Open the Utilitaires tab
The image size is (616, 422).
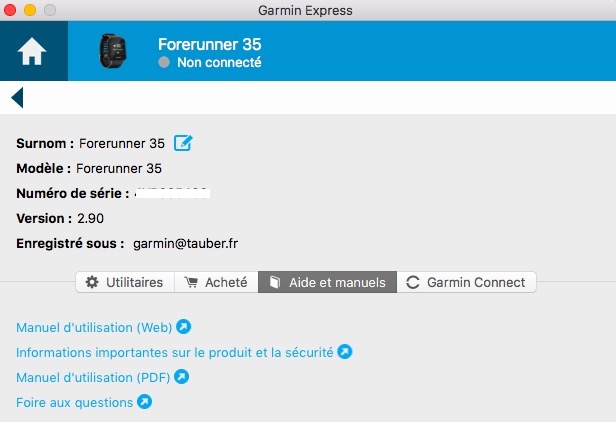pyautogui.click(x=125, y=283)
